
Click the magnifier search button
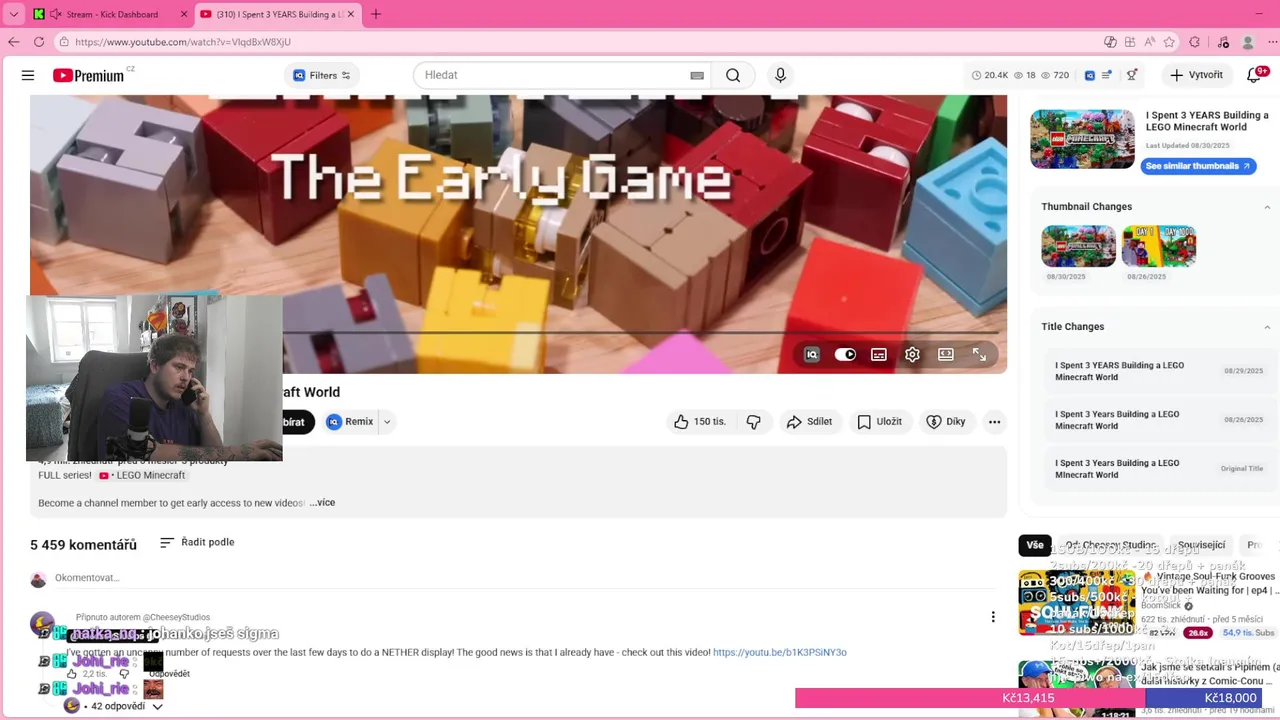[733, 75]
